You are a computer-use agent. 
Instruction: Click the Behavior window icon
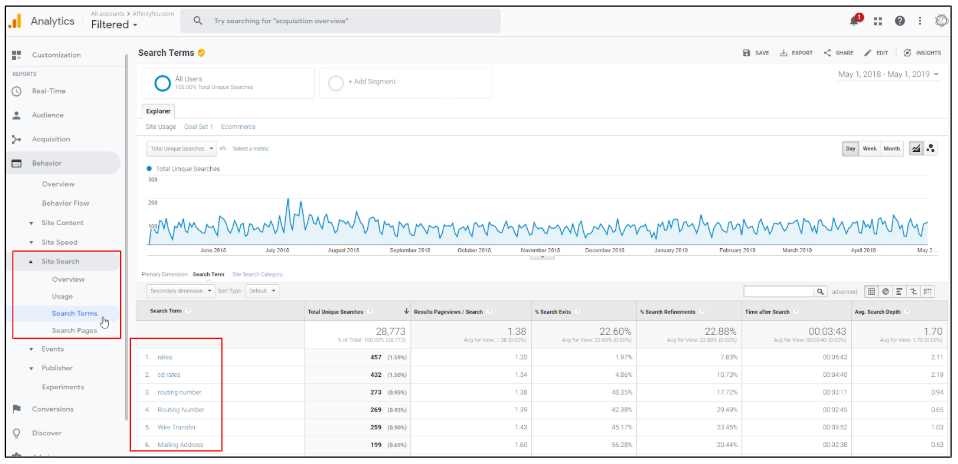point(16,163)
